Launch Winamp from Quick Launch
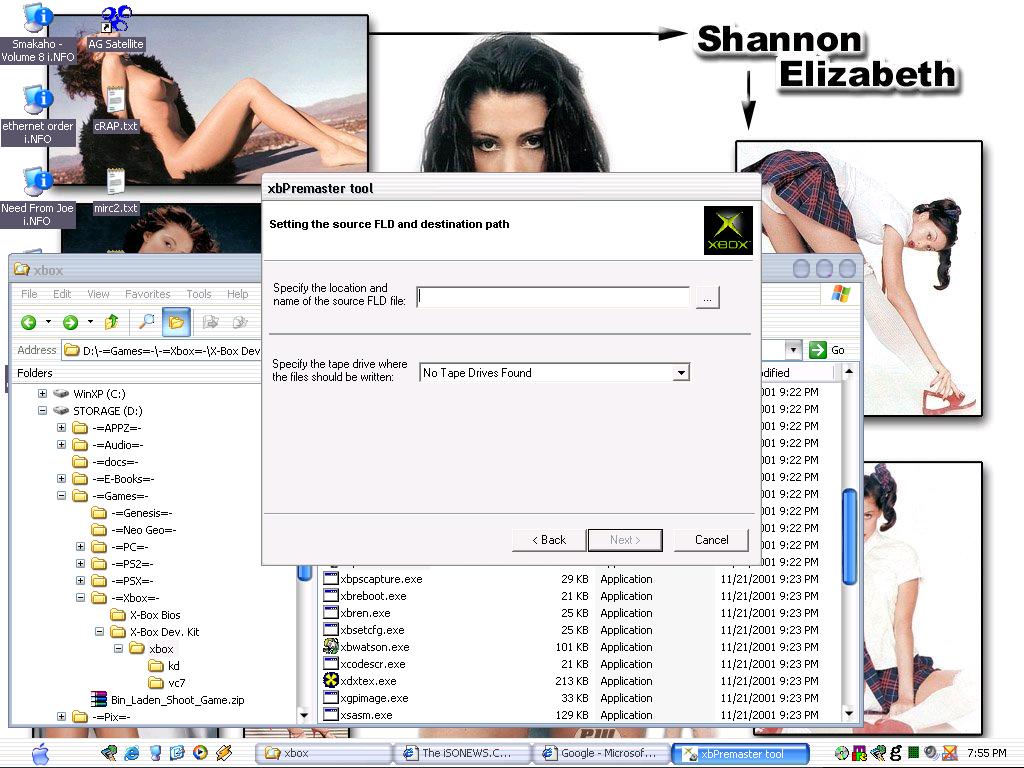 [224, 753]
